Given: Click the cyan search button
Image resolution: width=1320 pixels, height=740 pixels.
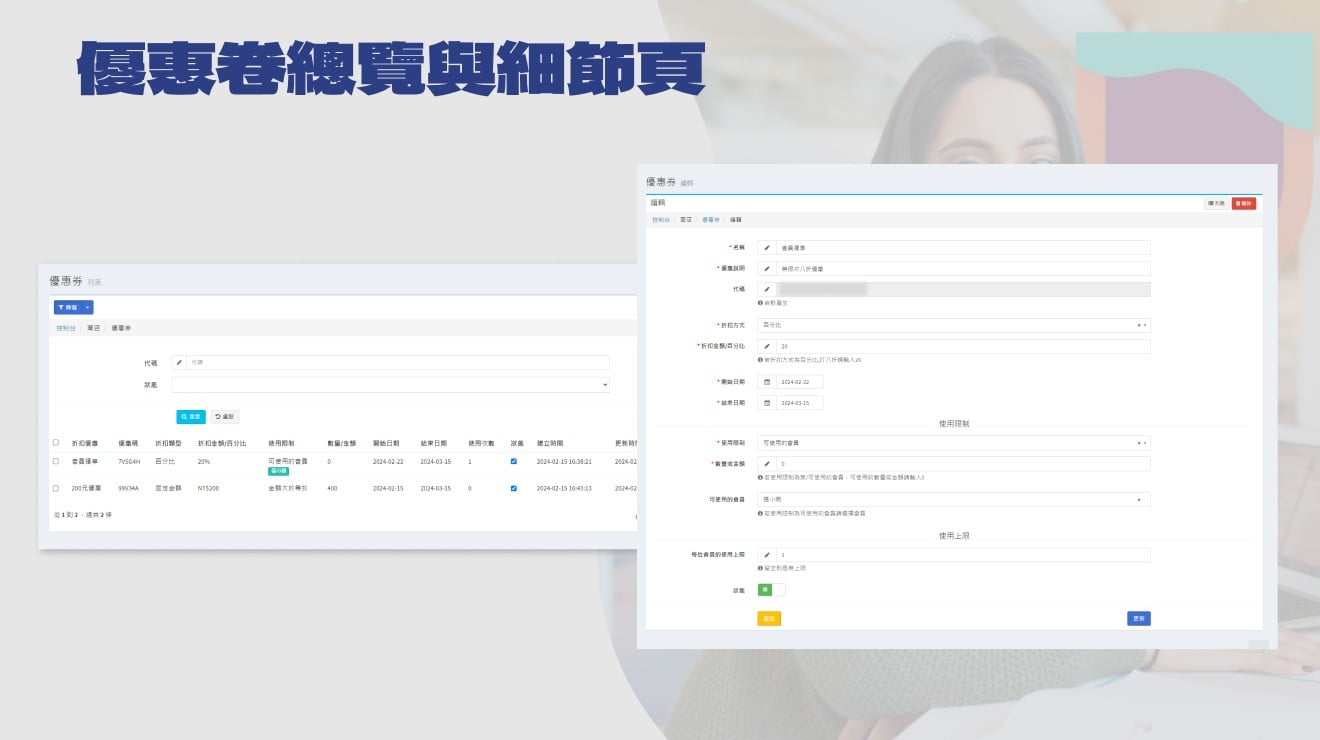Looking at the screenshot, I should tap(191, 417).
